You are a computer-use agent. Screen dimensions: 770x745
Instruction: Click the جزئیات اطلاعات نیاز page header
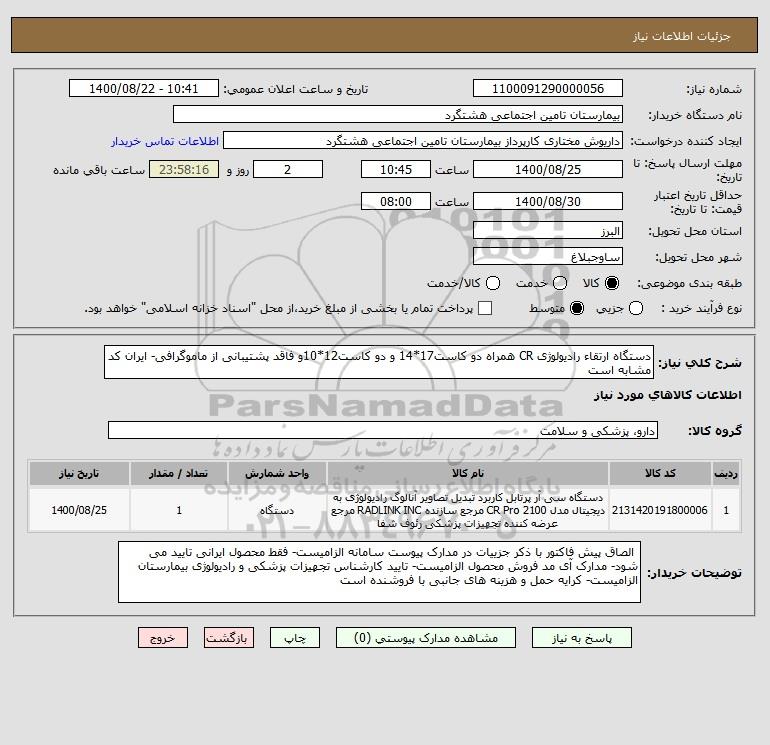(x=682, y=36)
